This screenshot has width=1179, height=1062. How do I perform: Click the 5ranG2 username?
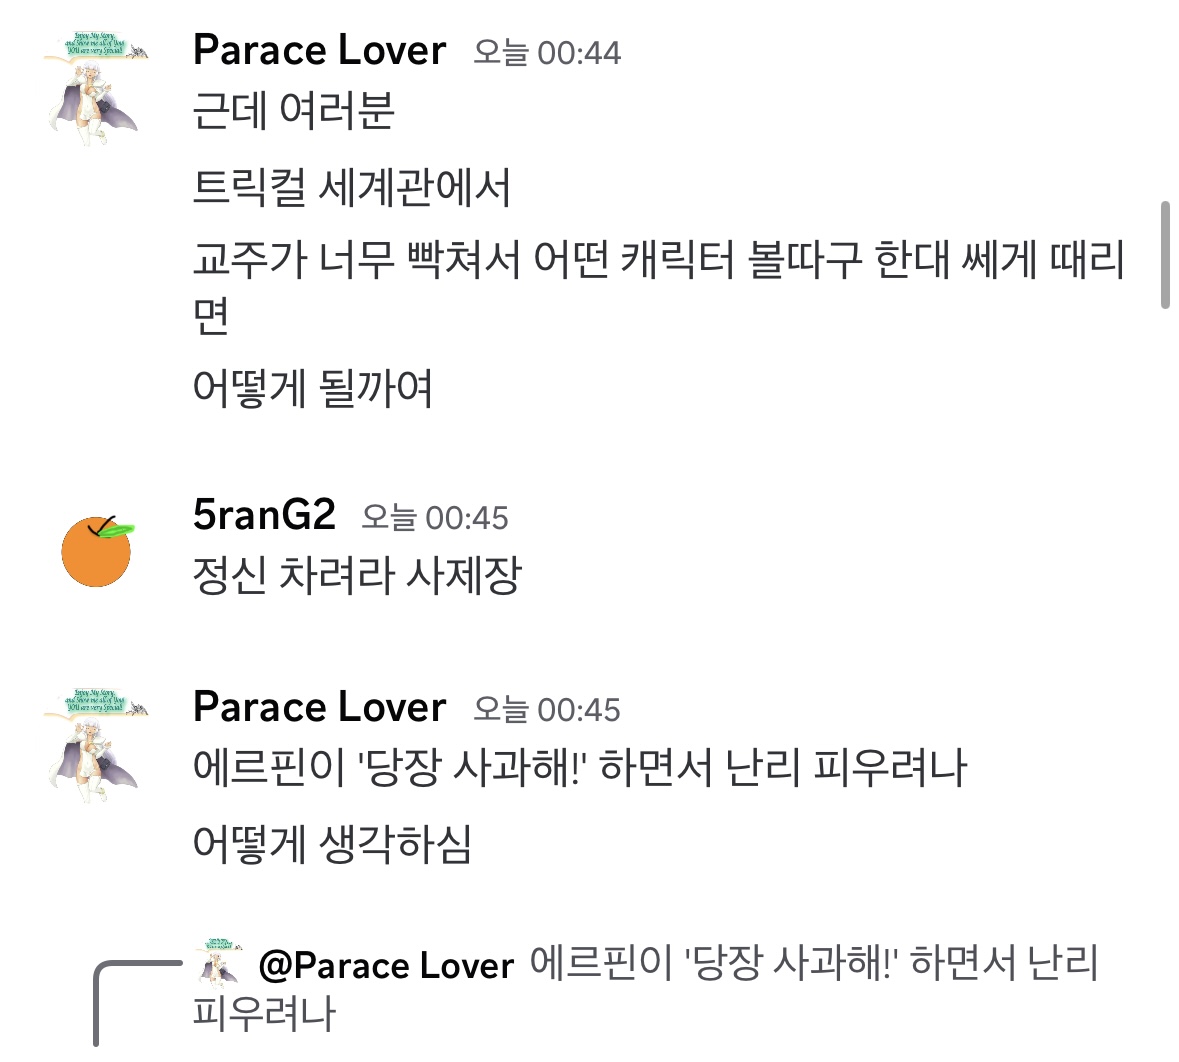264,515
